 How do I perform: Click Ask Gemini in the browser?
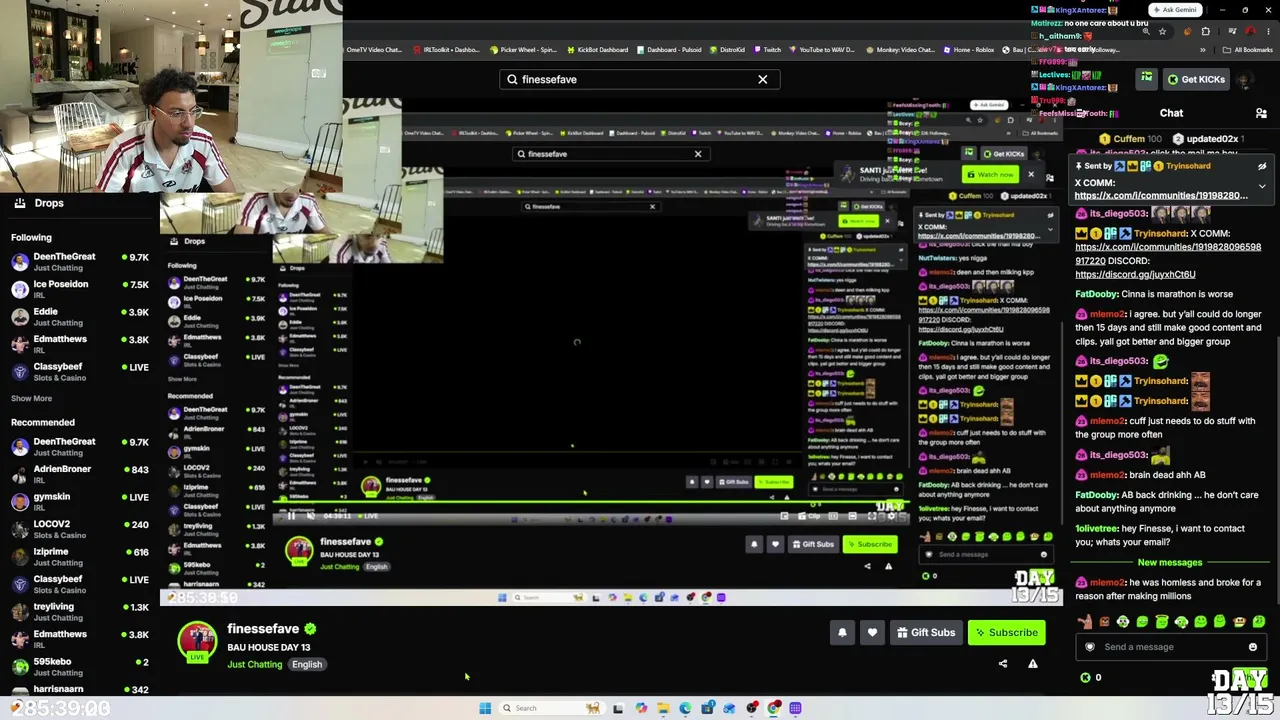tap(1175, 10)
